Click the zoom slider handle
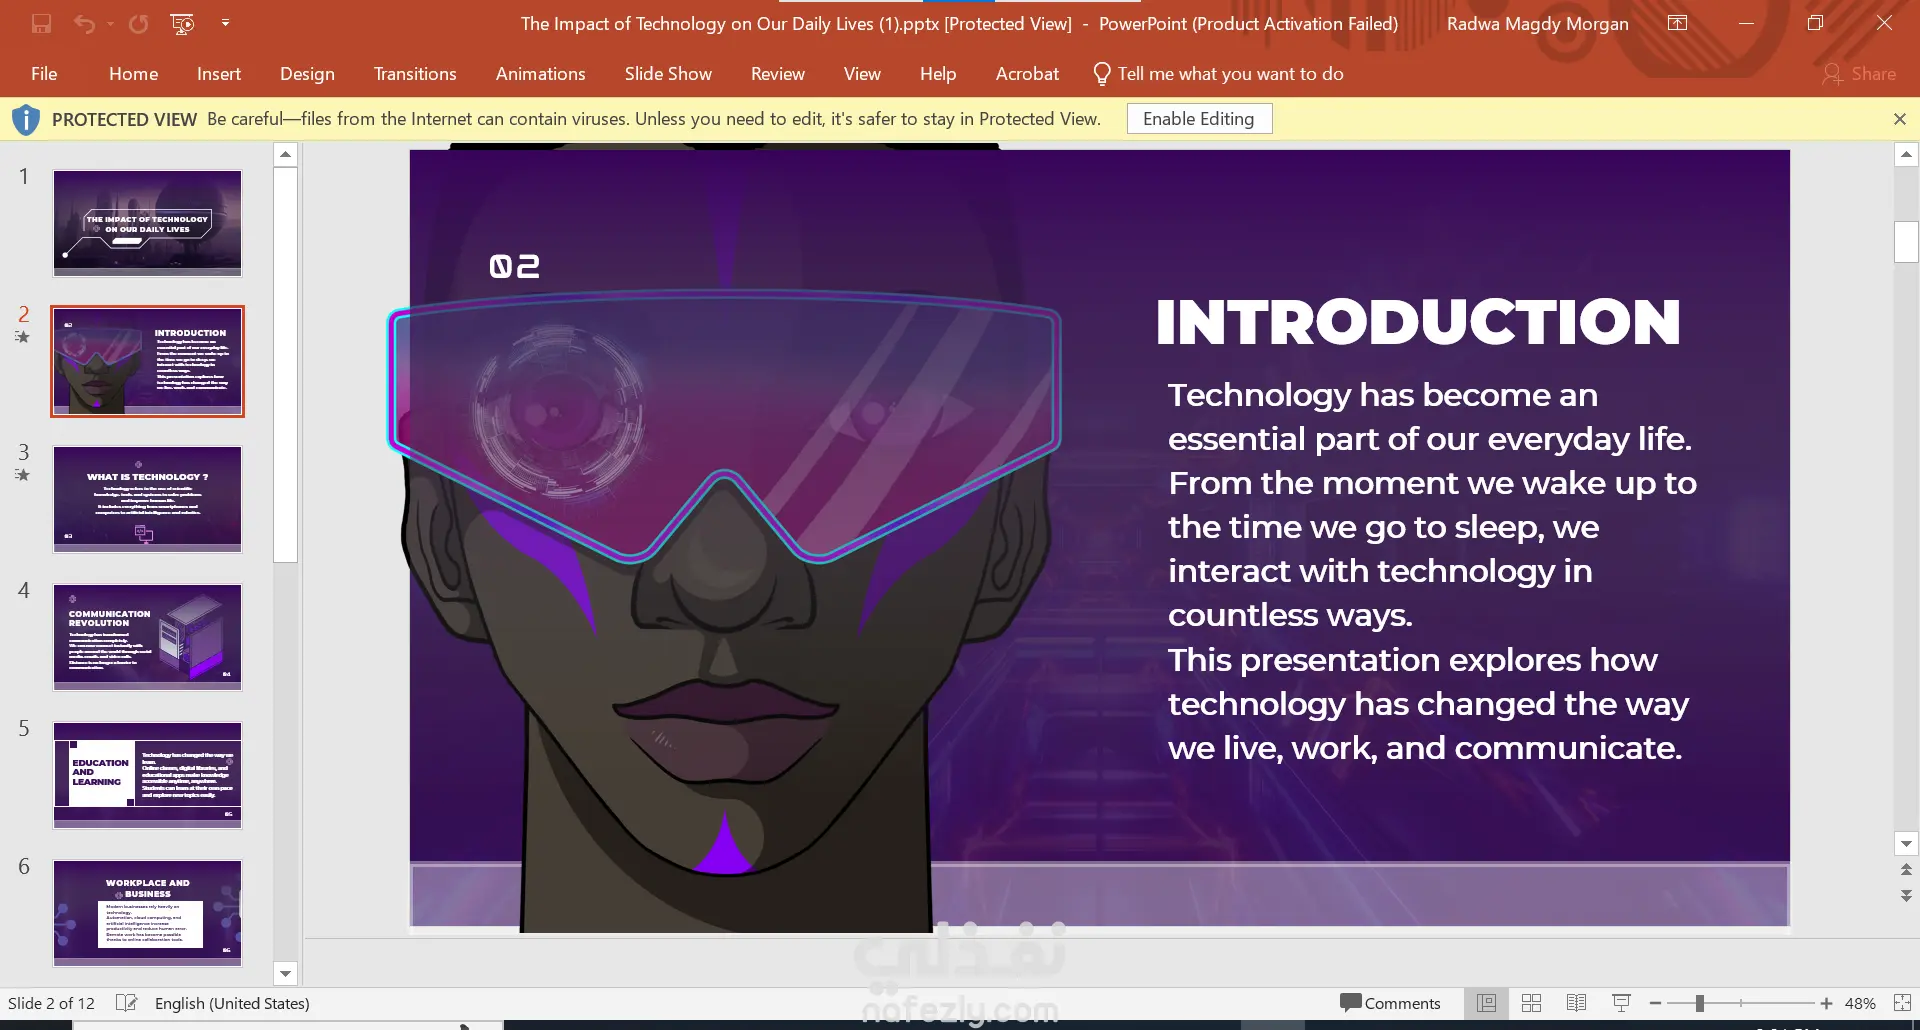The height and width of the screenshot is (1030, 1920). click(x=1699, y=1003)
